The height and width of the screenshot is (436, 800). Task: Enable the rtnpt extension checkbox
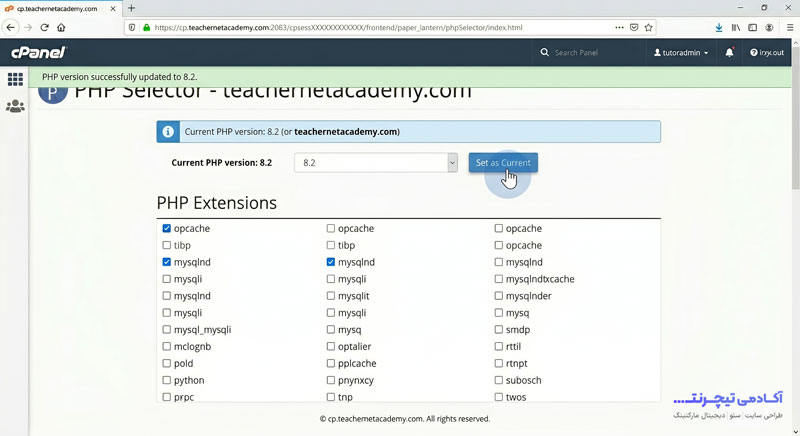click(x=499, y=363)
